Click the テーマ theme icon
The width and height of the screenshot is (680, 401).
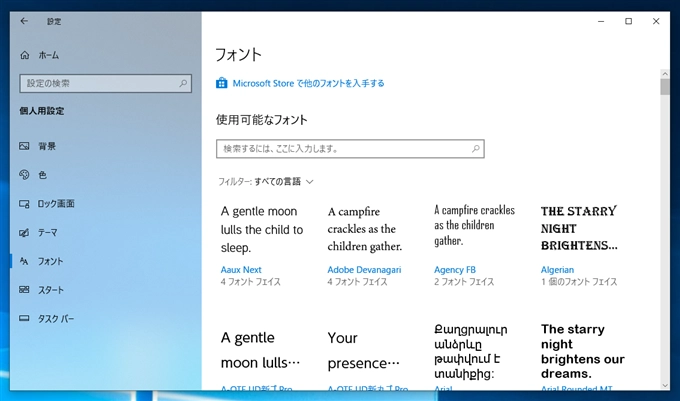click(24, 233)
